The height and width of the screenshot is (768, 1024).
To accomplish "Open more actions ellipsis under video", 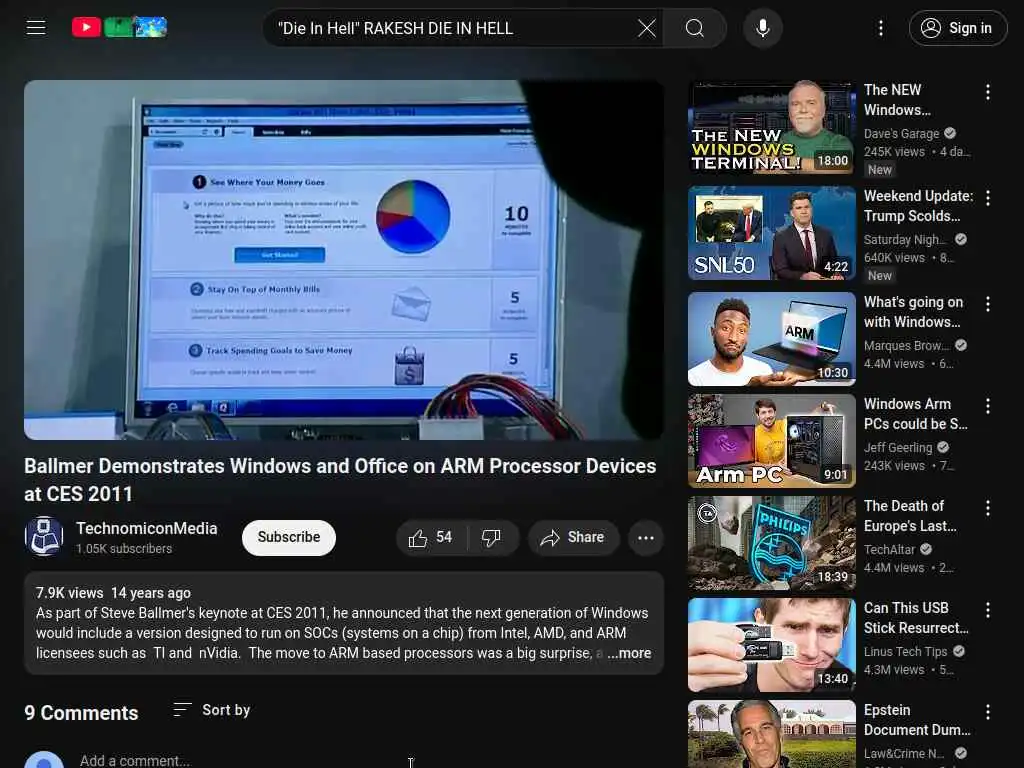I will tap(646, 537).
